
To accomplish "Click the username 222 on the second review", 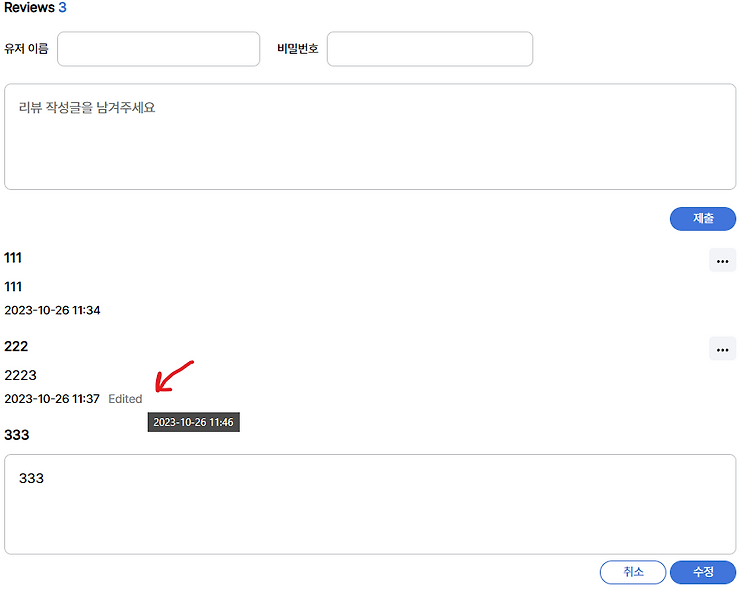I will 16,346.
